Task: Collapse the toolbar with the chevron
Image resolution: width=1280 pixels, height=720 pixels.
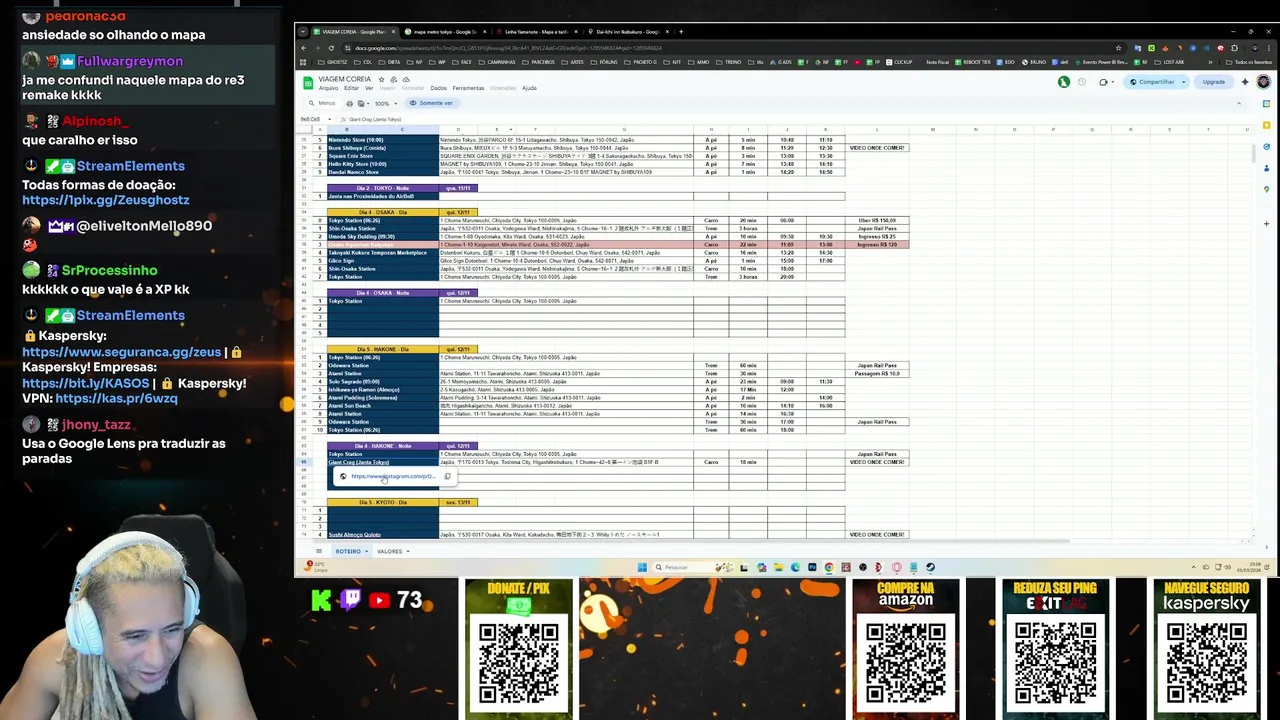Action: (1238, 103)
